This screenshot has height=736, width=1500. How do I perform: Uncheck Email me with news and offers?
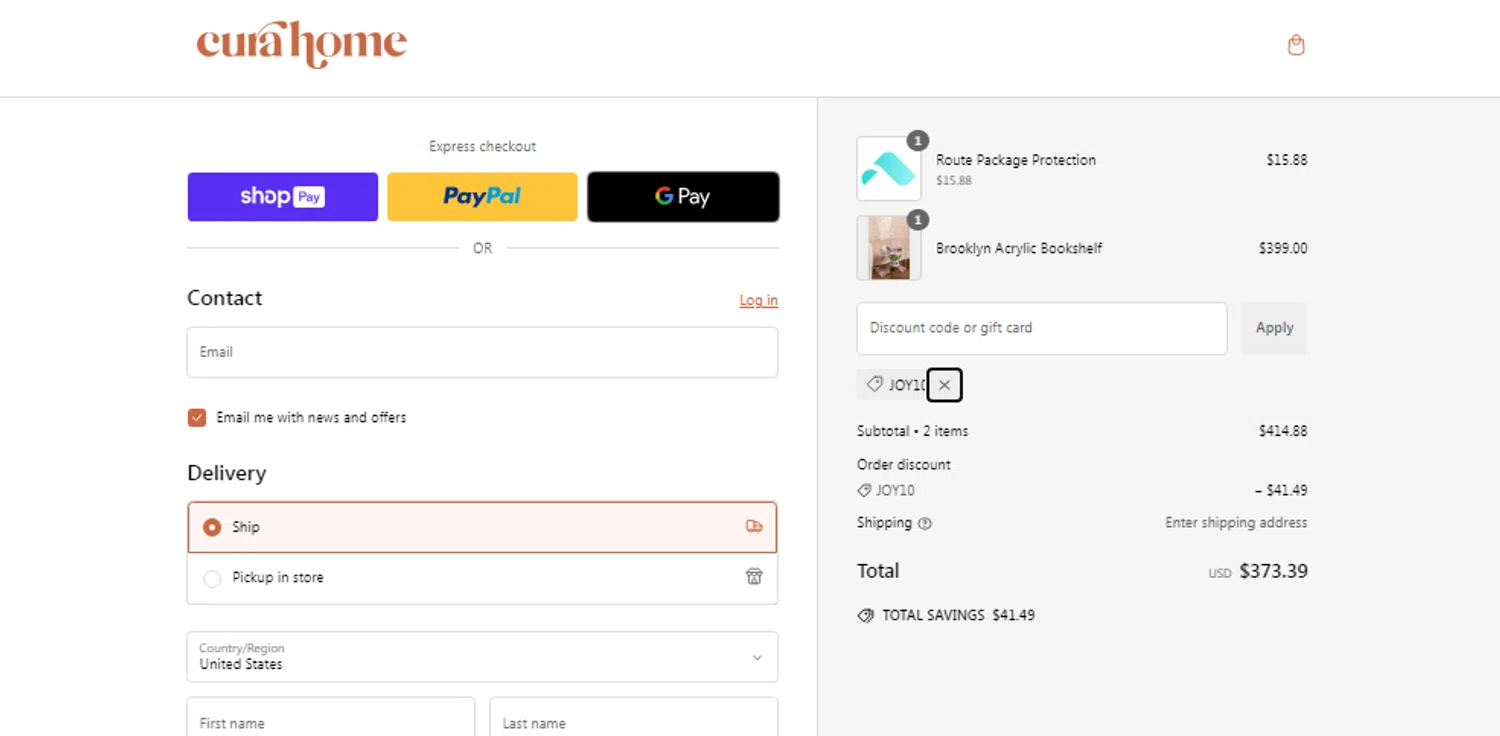coord(197,418)
